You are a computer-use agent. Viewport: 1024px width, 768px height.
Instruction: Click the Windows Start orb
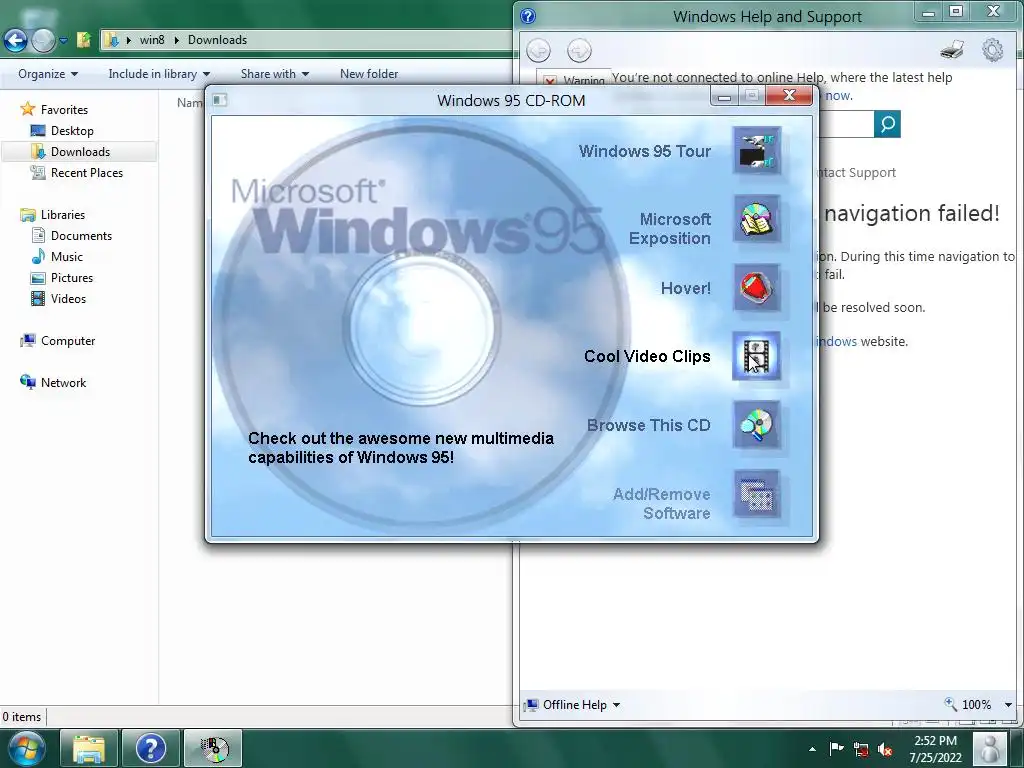point(26,748)
